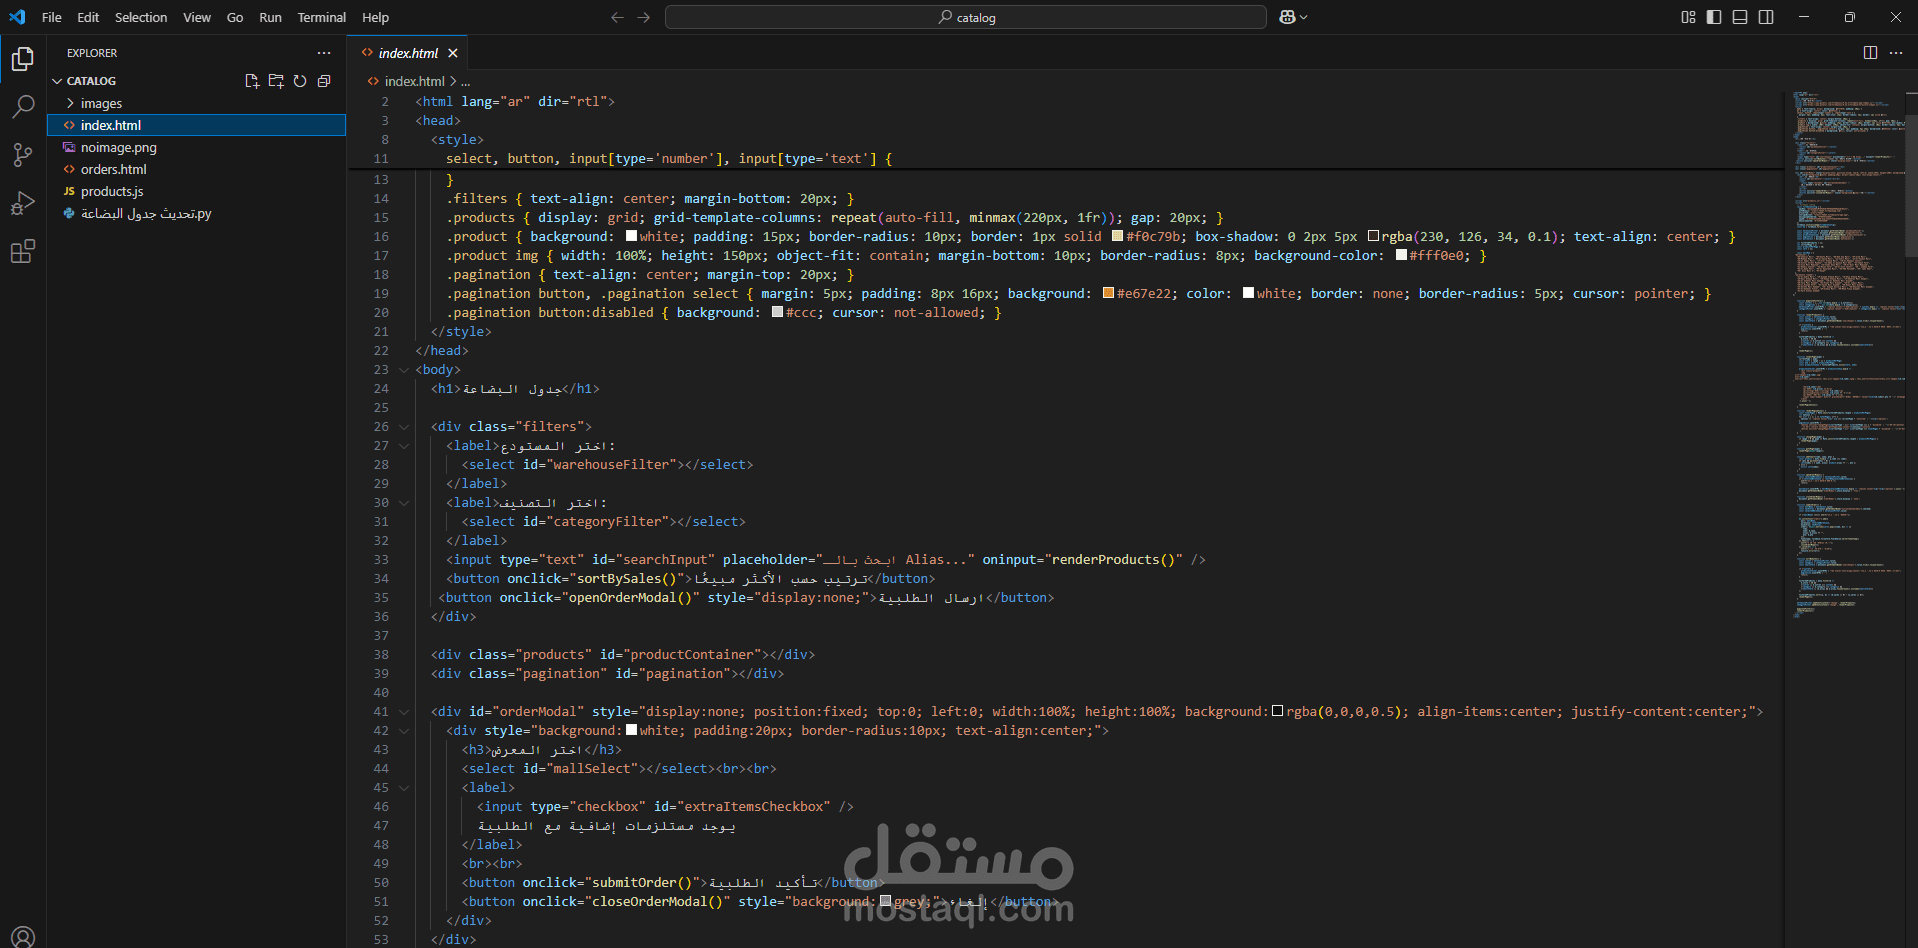This screenshot has width=1918, height=948.
Task: Create a new folder in CATALOG explorer
Action: click(x=276, y=81)
